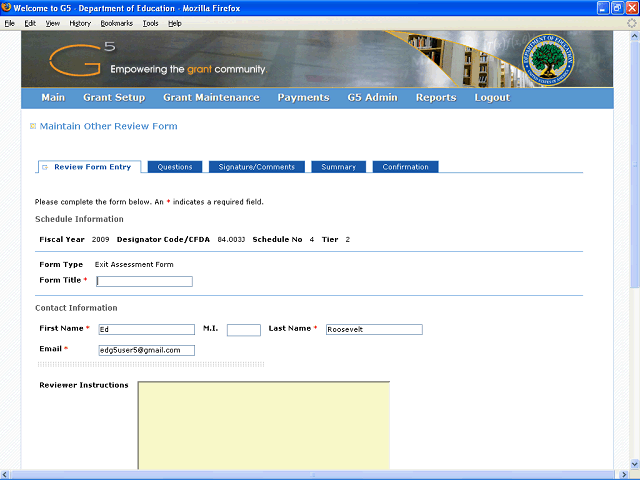The width and height of the screenshot is (640, 480).
Task: Click the Maintain Other Review Form heading
Action: coord(109,126)
